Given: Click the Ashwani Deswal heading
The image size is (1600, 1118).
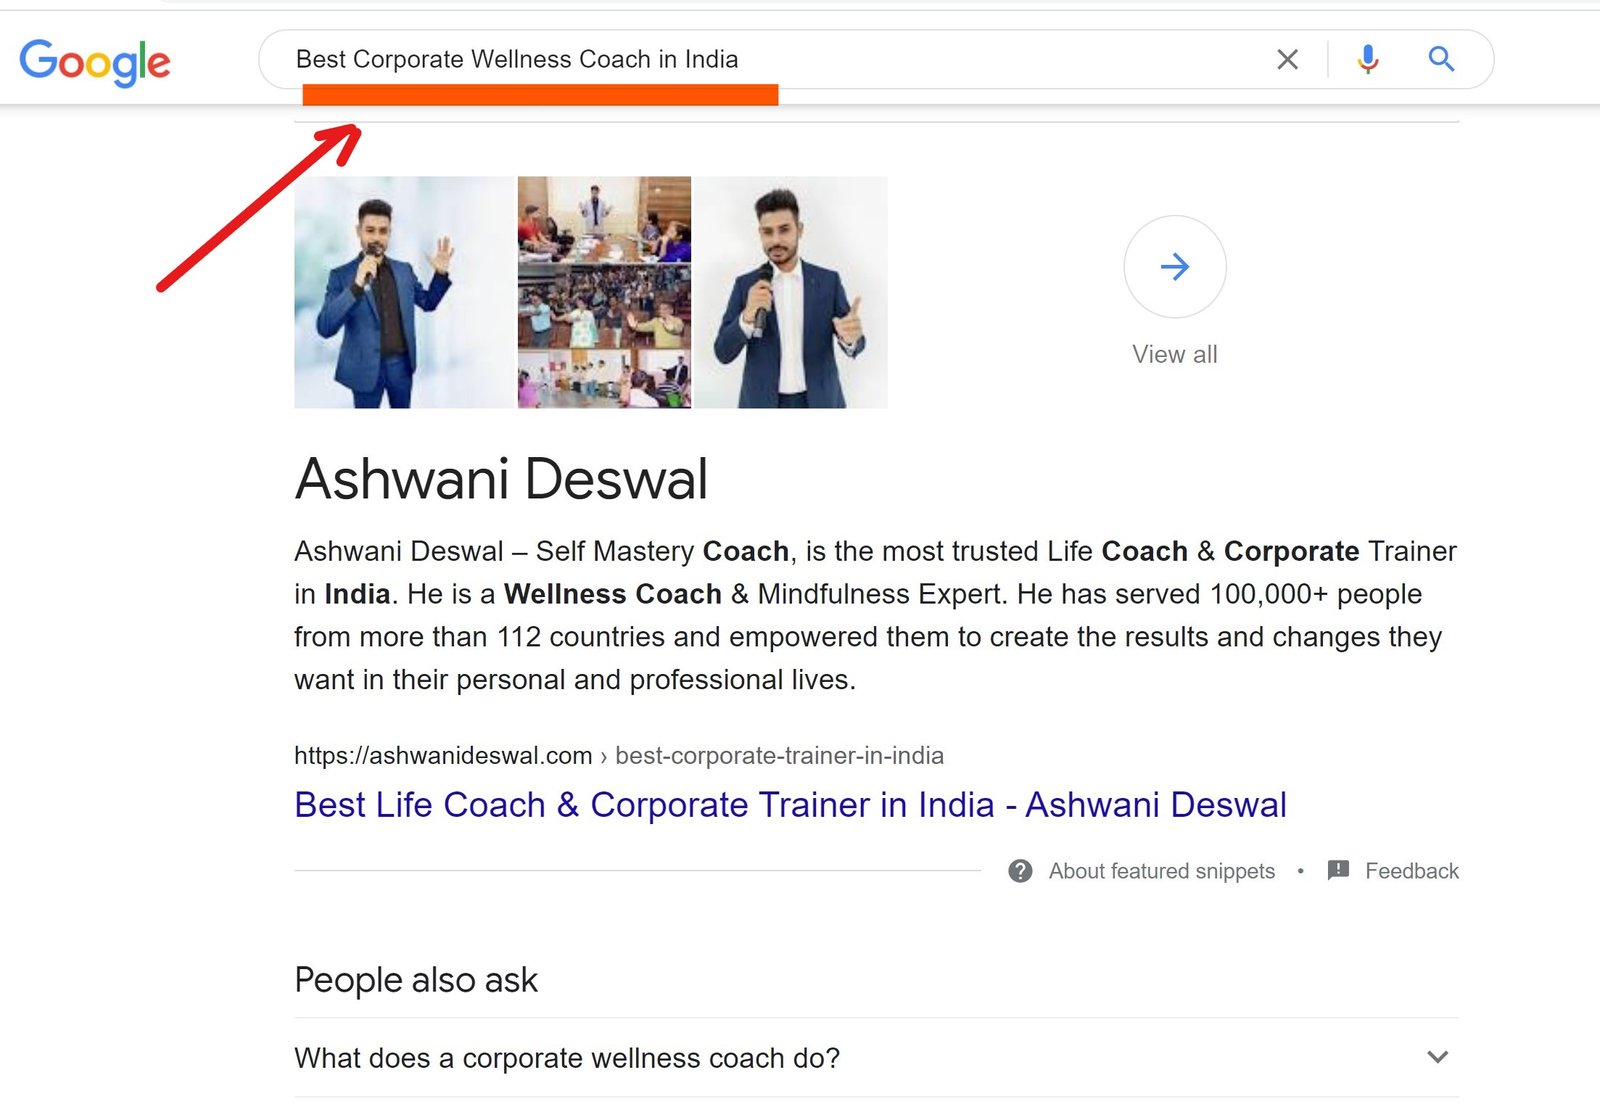Looking at the screenshot, I should (501, 479).
